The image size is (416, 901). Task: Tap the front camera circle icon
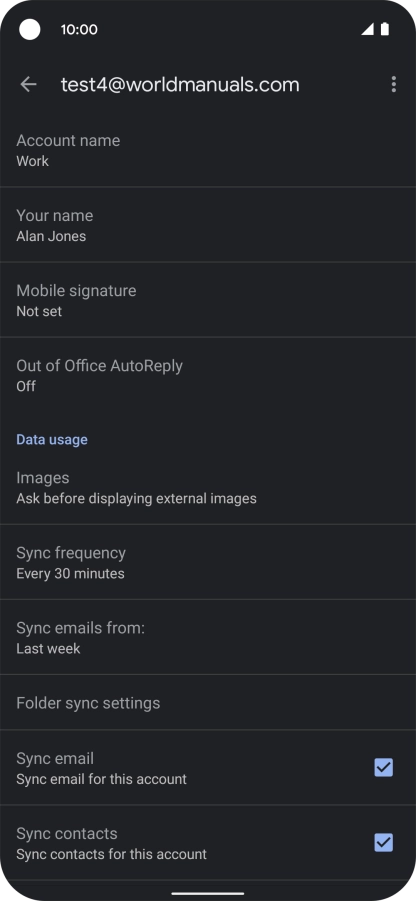coord(30,29)
